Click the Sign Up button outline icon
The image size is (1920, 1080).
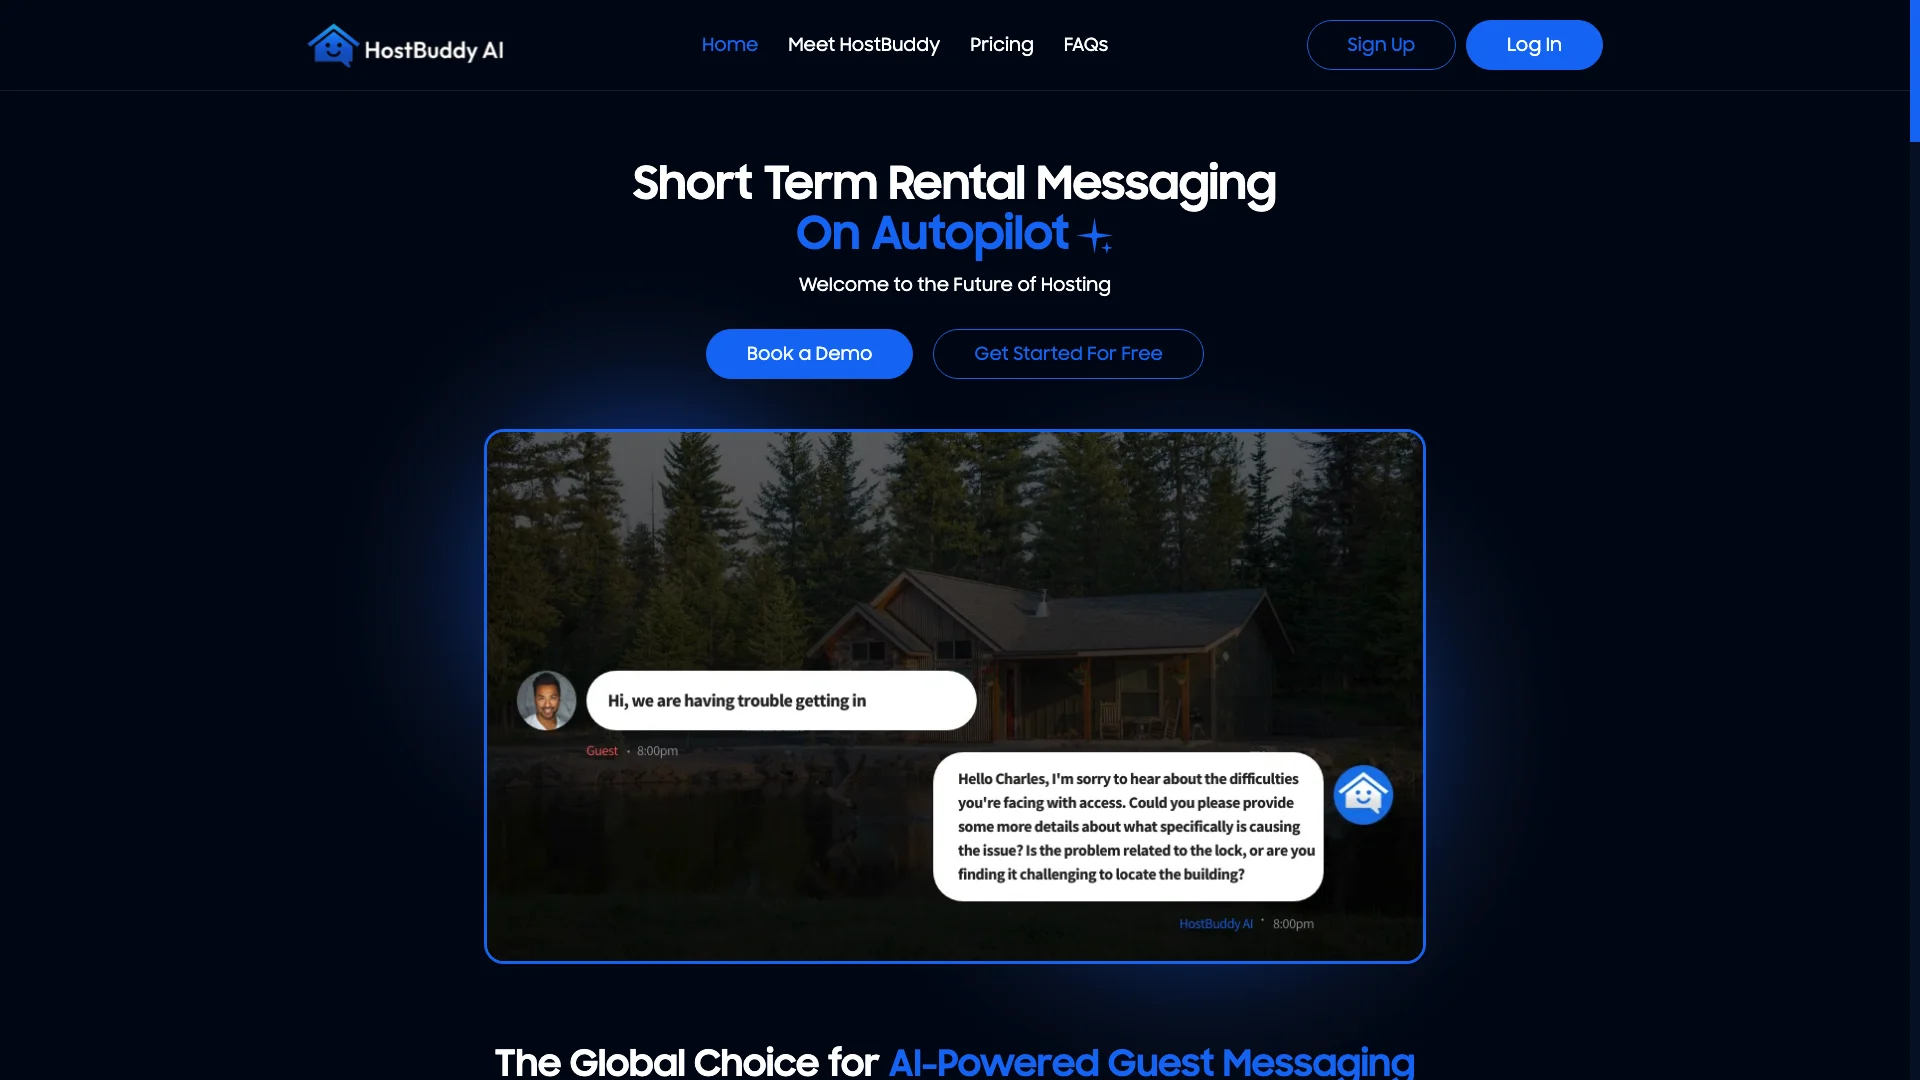click(1381, 45)
